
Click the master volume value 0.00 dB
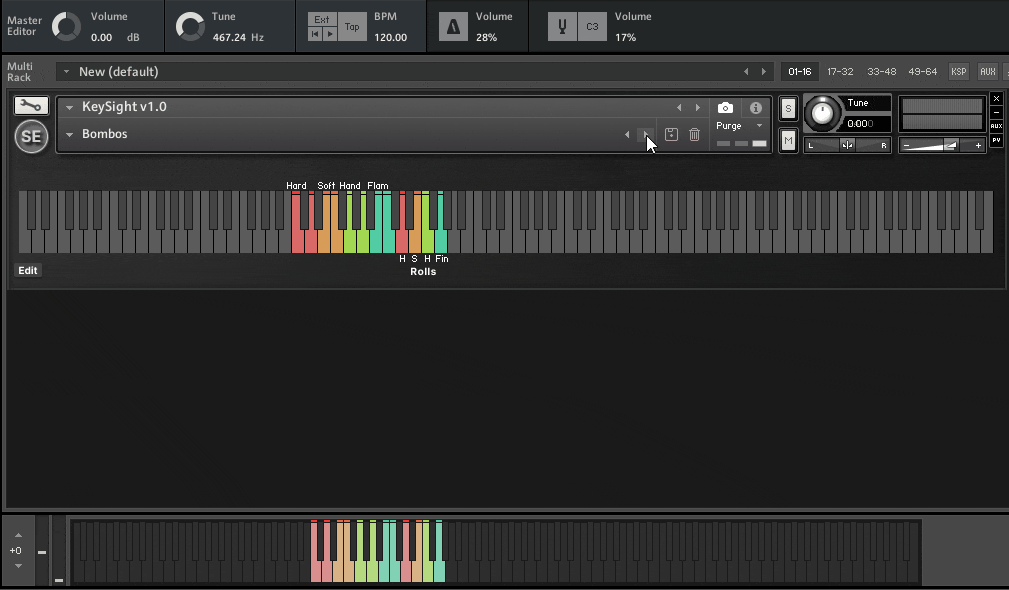point(115,37)
